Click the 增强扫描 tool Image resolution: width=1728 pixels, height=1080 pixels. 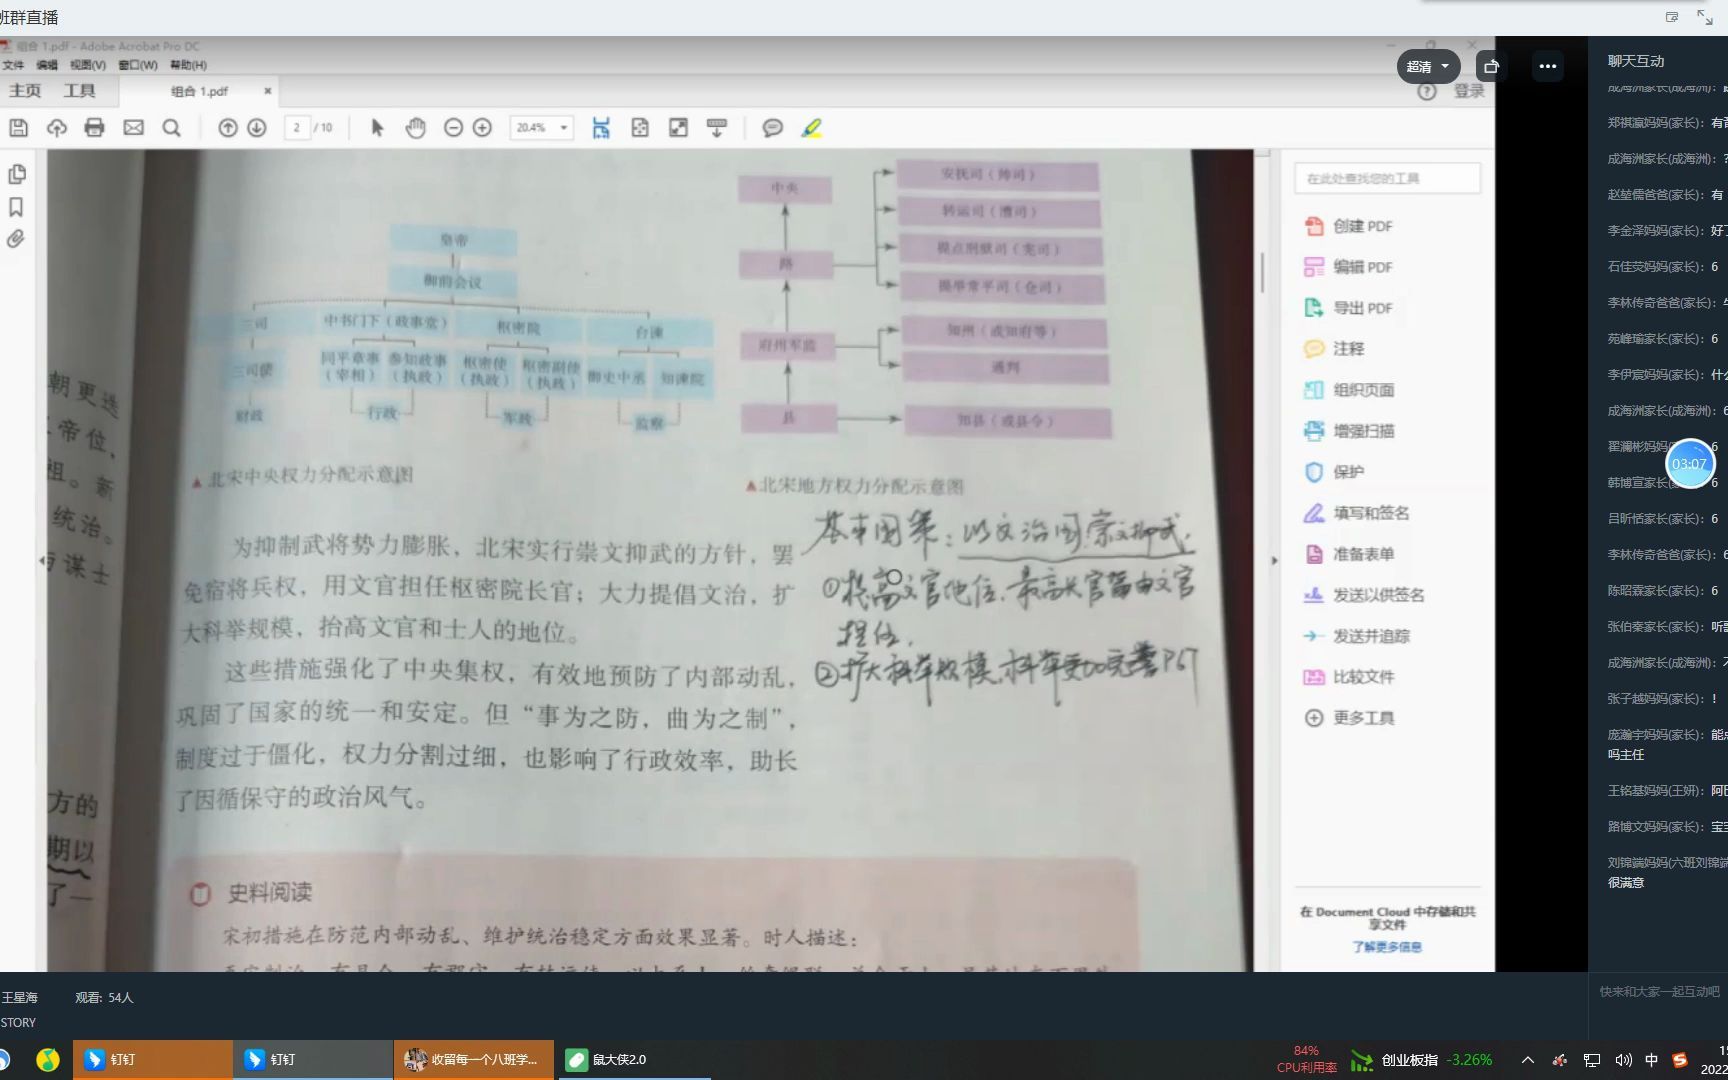click(x=1349, y=431)
